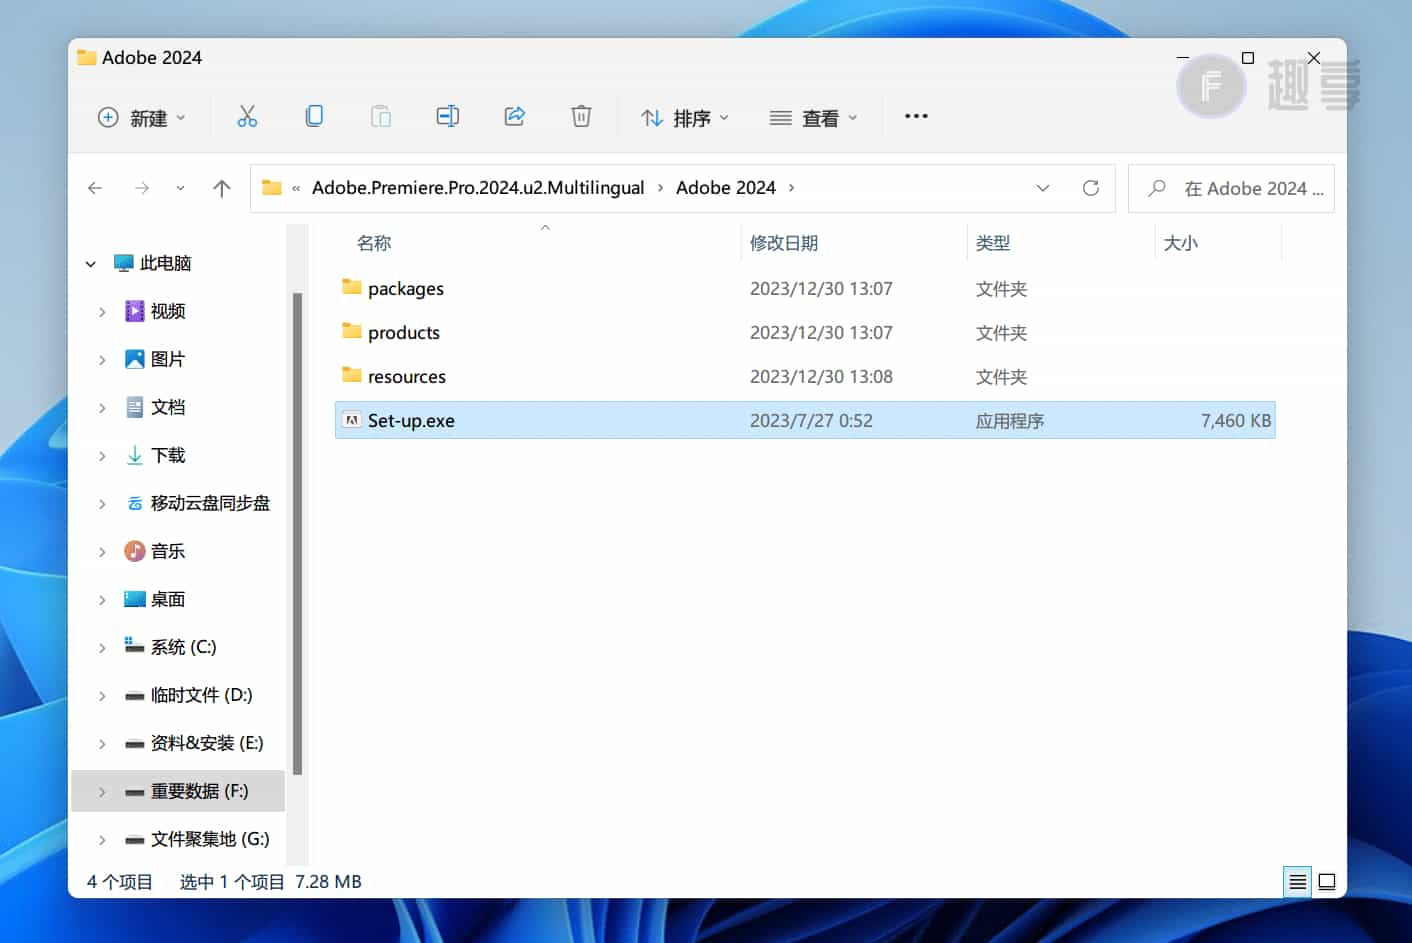Expand the 视频 tree node
This screenshot has width=1412, height=943.
click(x=102, y=312)
